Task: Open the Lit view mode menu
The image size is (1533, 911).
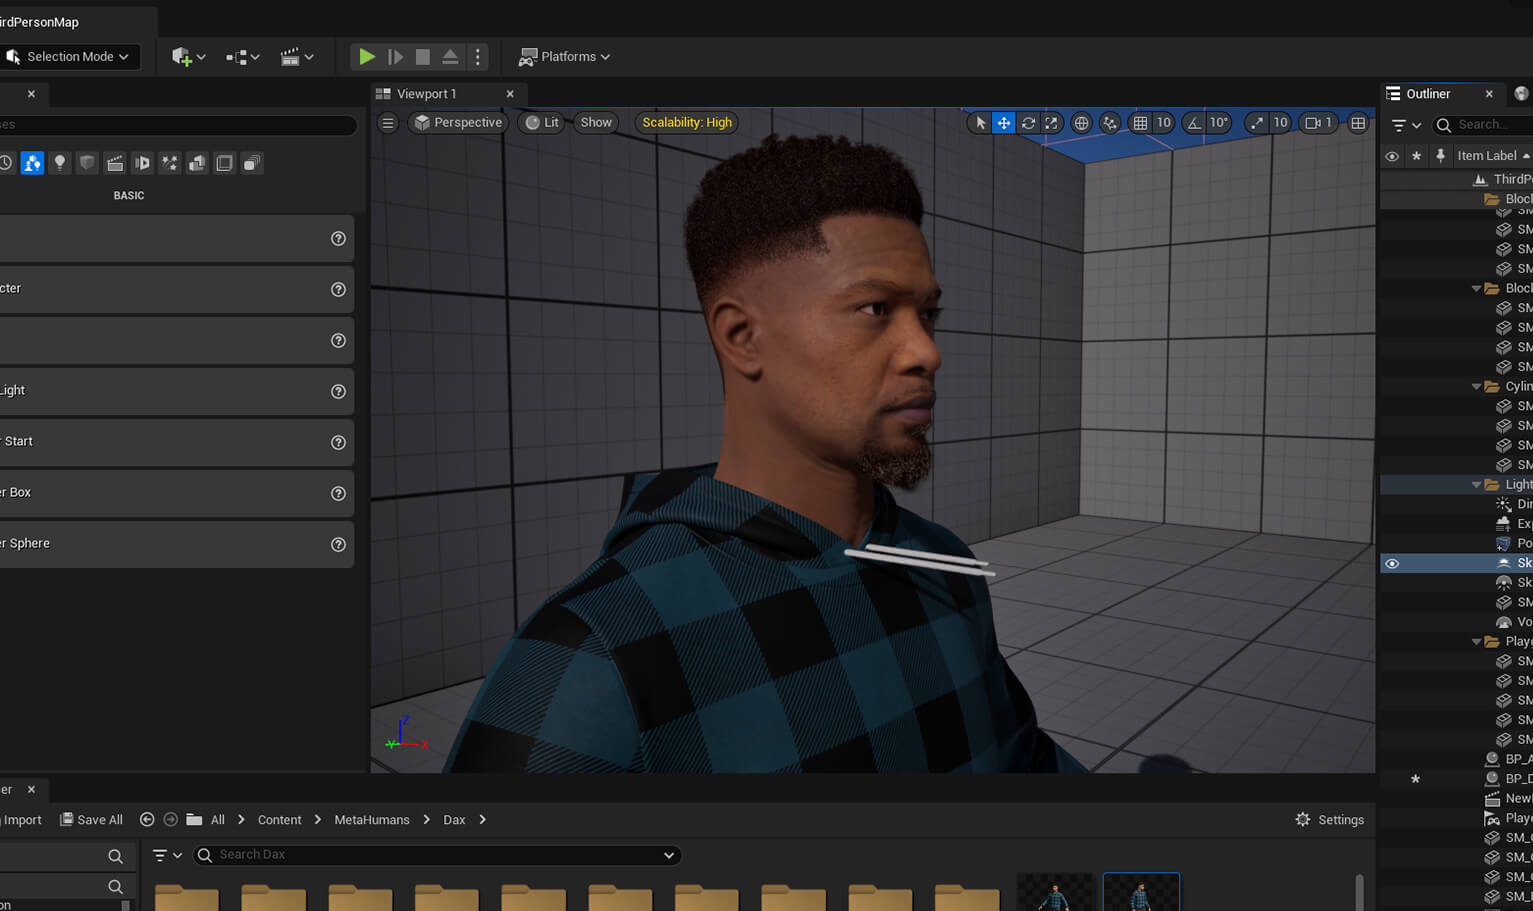Action: tap(543, 123)
